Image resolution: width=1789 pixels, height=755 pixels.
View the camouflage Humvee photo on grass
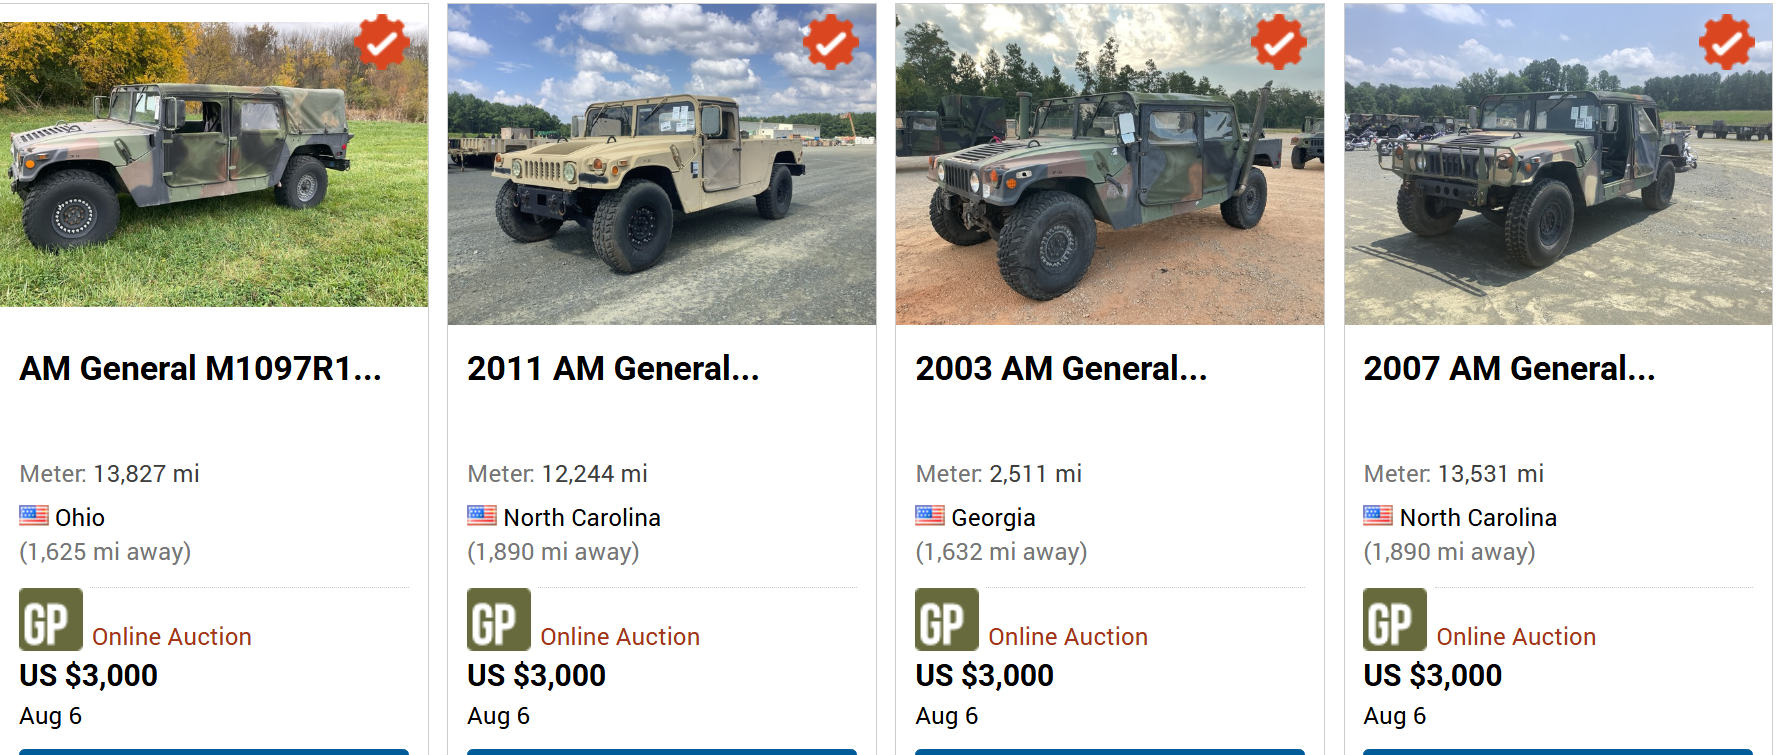[x=214, y=164]
